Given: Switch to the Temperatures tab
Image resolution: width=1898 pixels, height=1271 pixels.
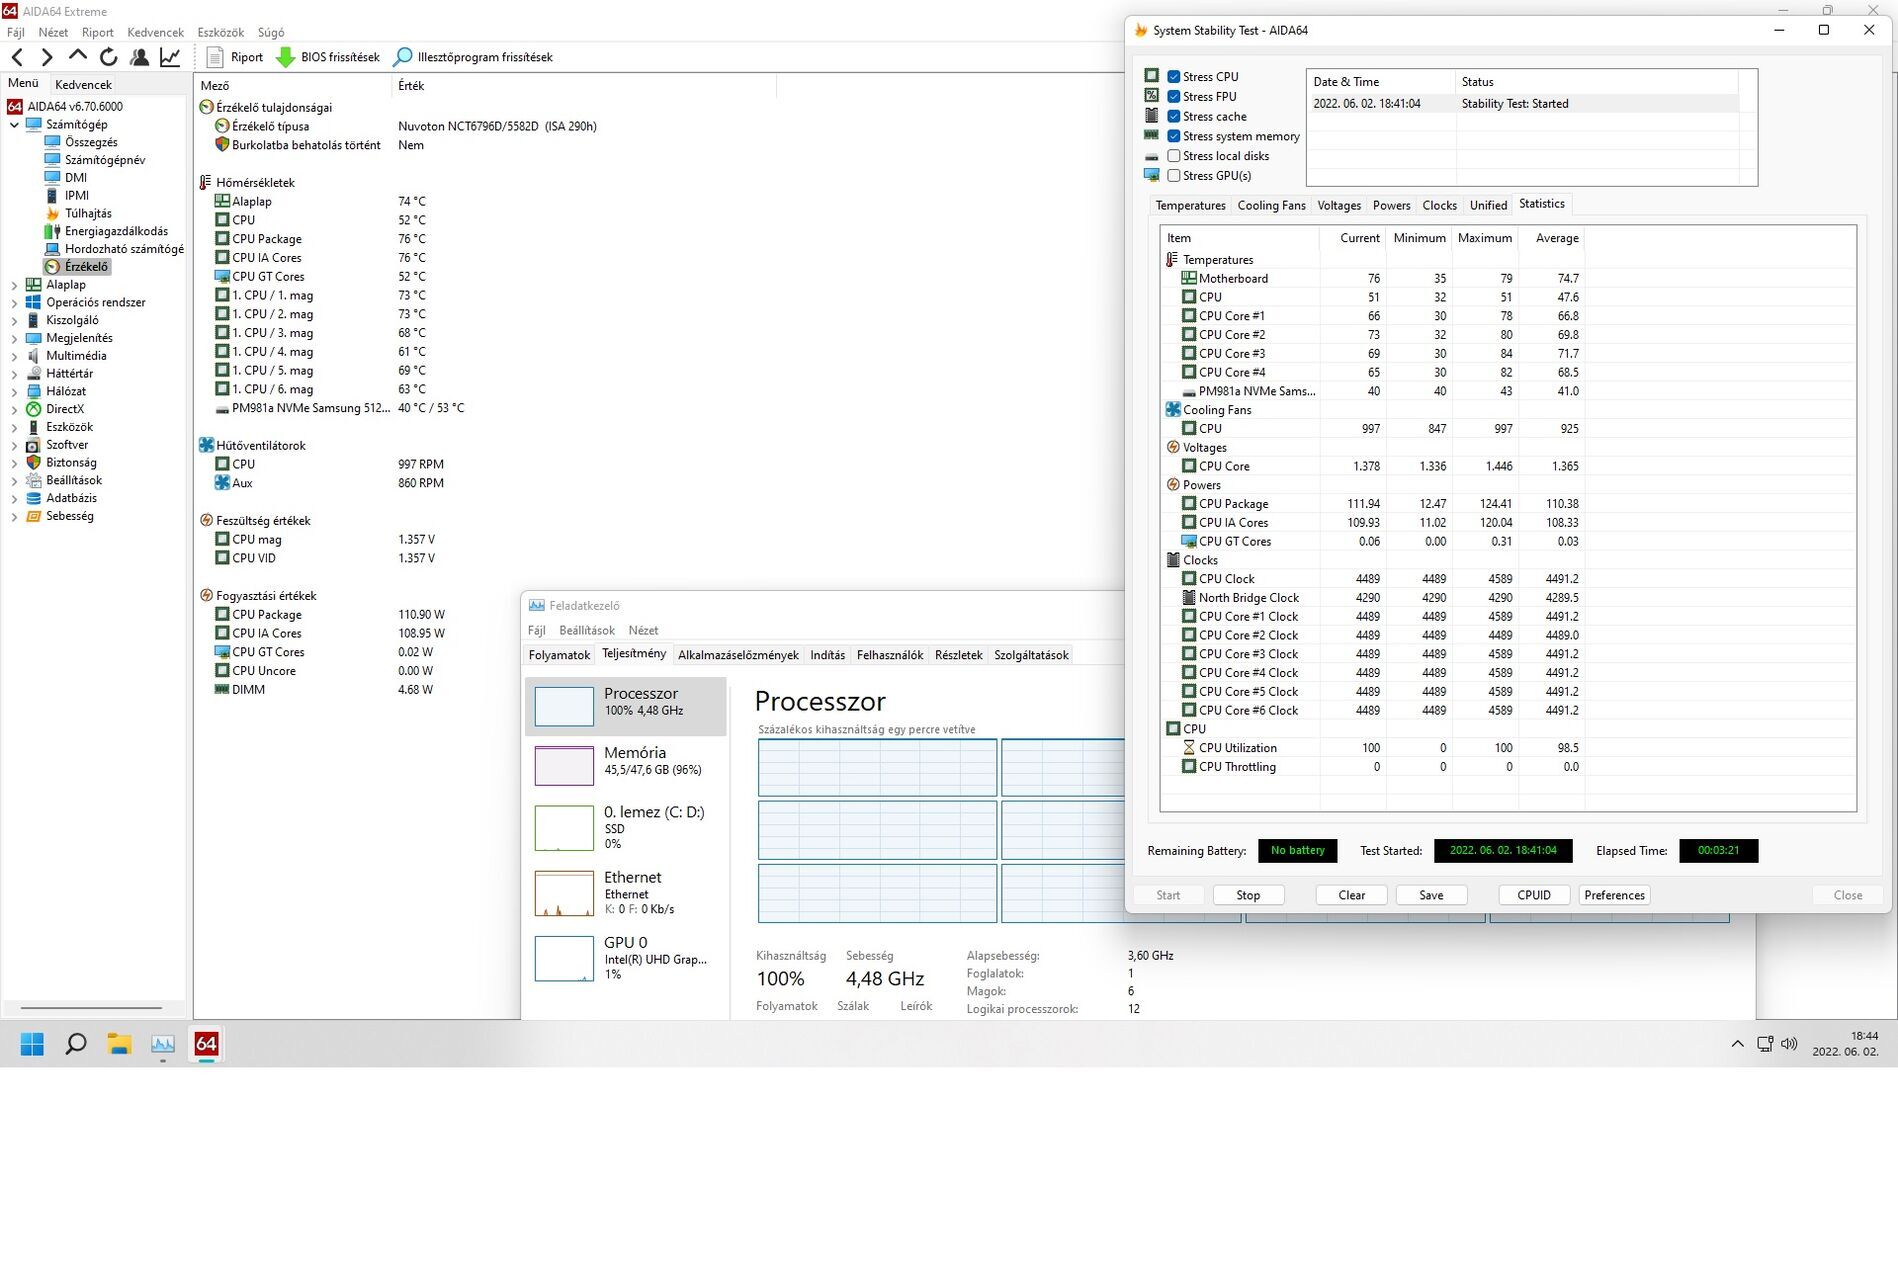Looking at the screenshot, I should 1190,205.
